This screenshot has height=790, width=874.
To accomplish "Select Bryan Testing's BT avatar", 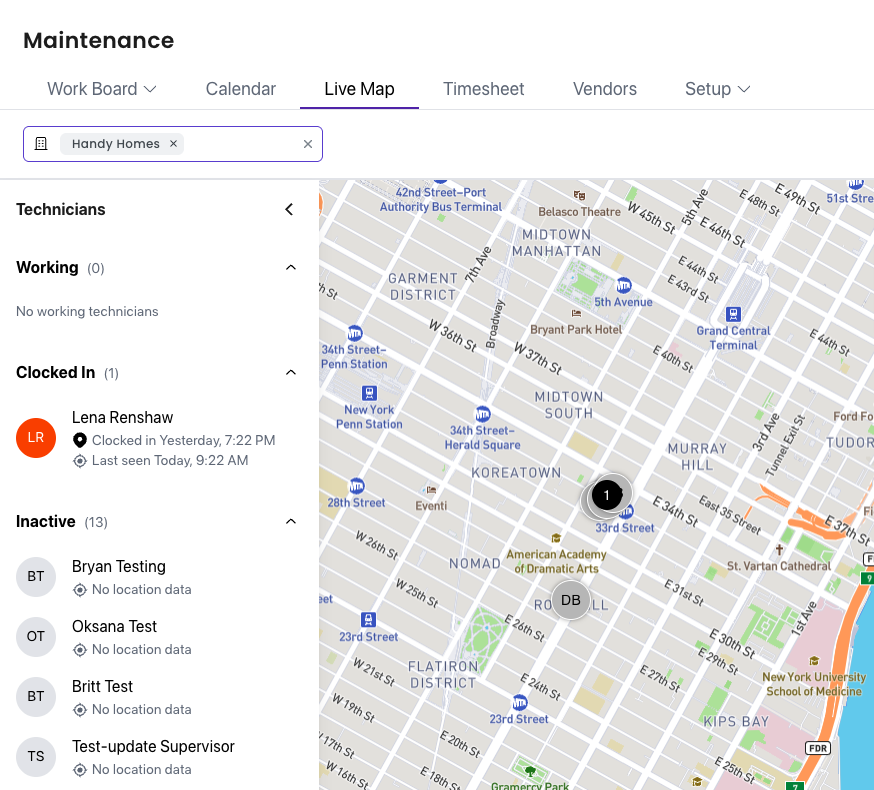I will pos(36,576).
